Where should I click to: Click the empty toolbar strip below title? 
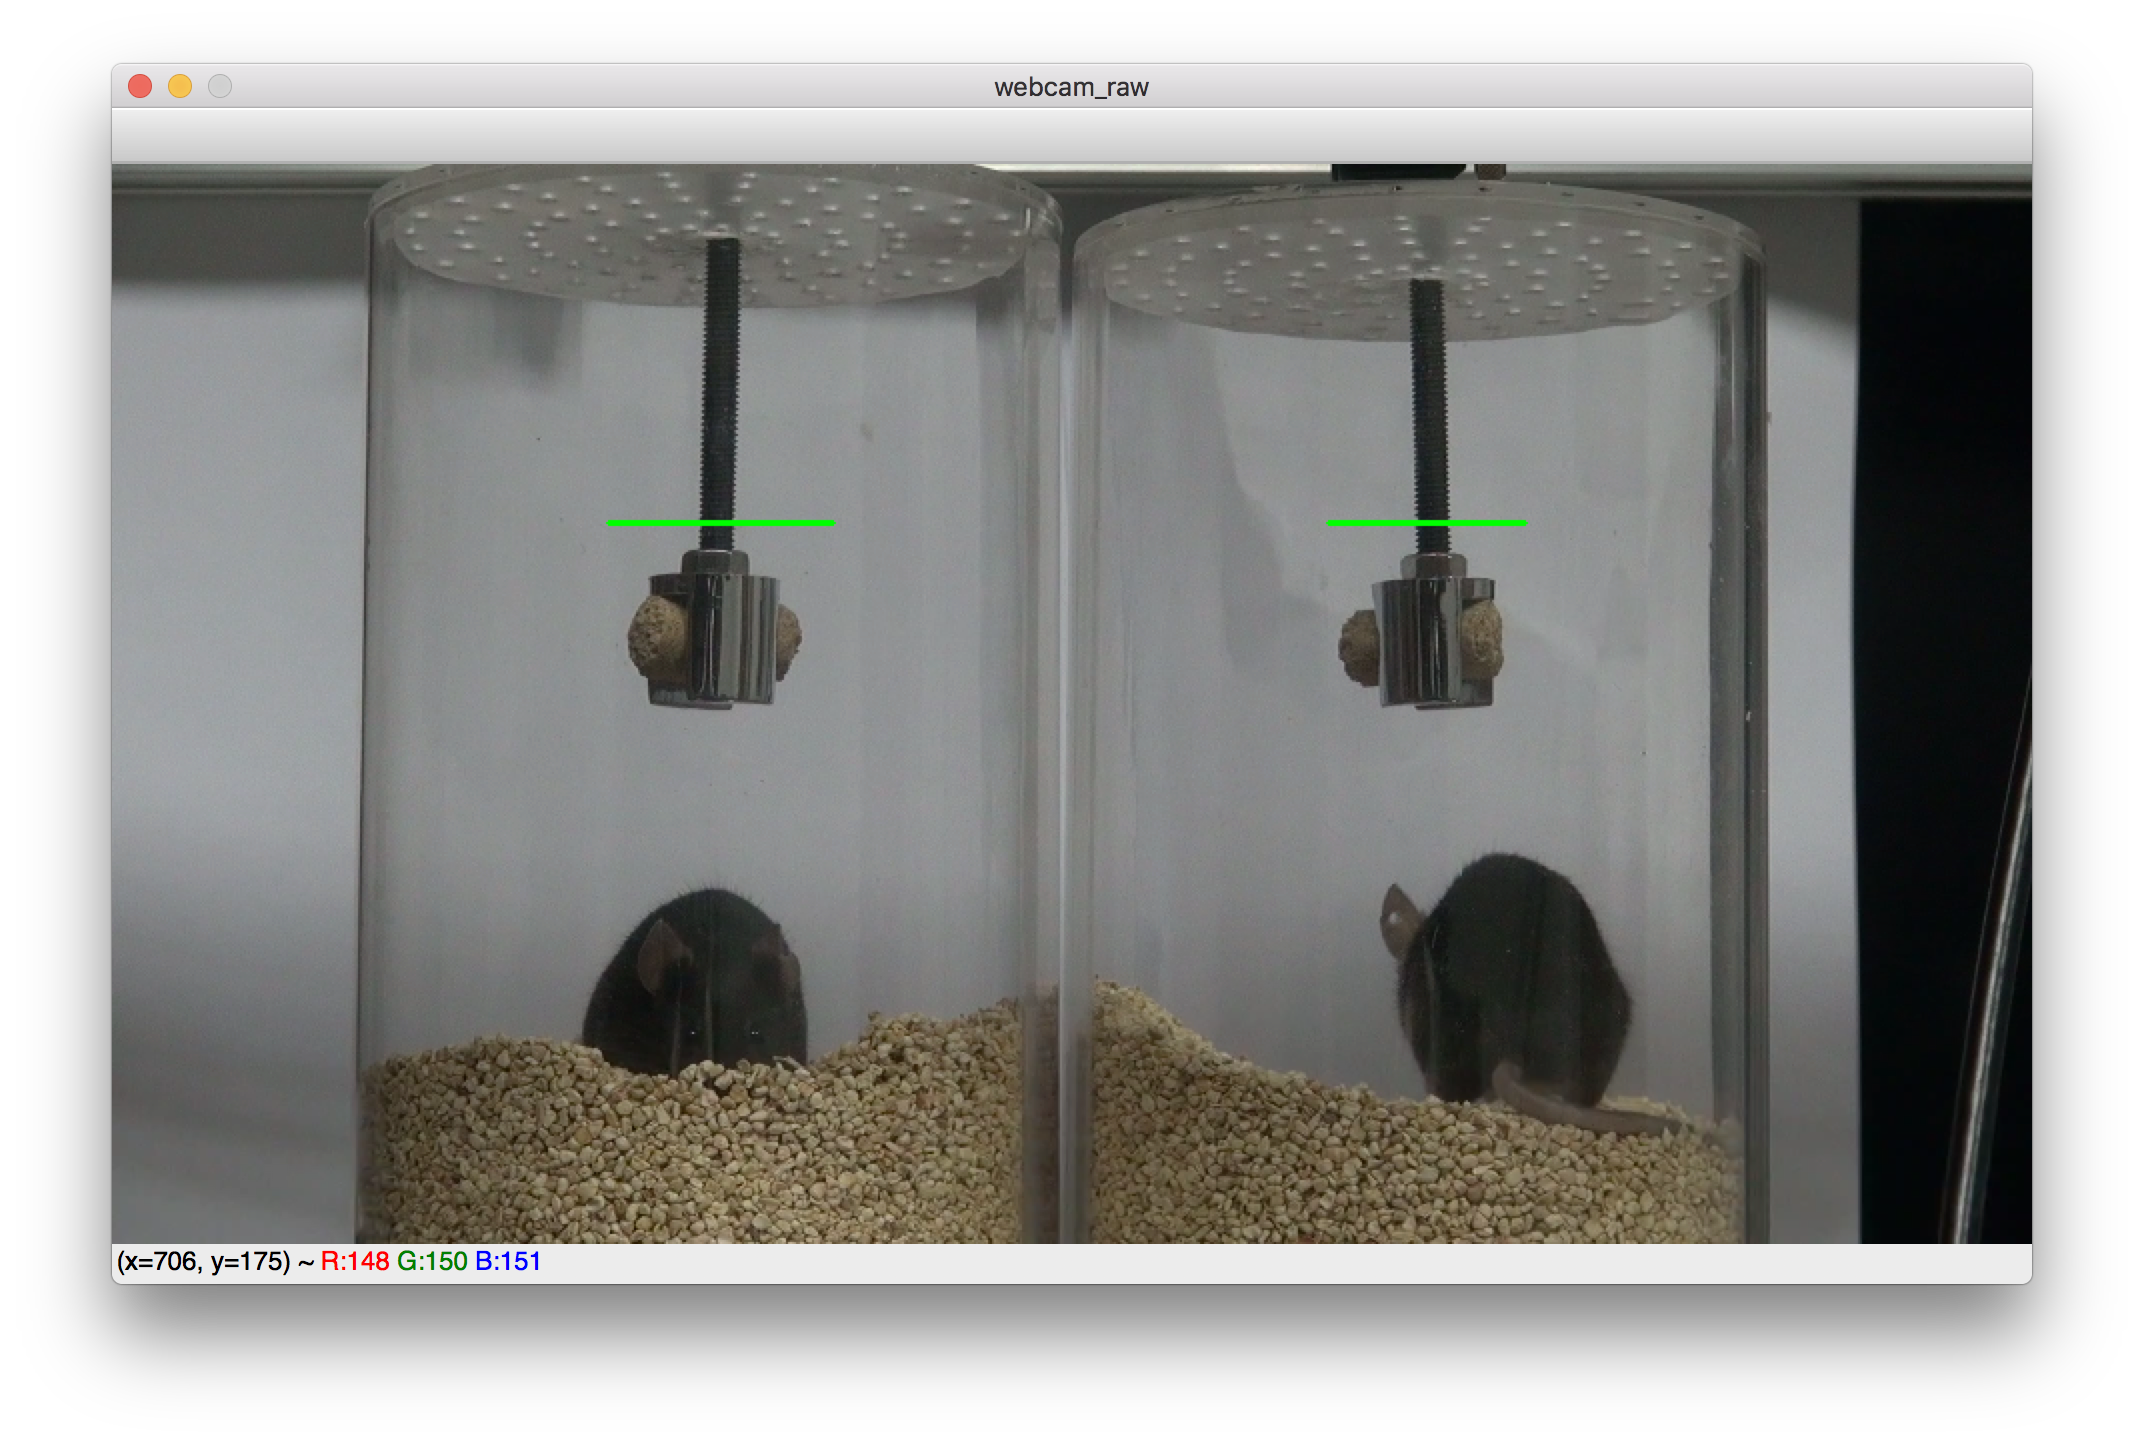pyautogui.click(x=1071, y=134)
